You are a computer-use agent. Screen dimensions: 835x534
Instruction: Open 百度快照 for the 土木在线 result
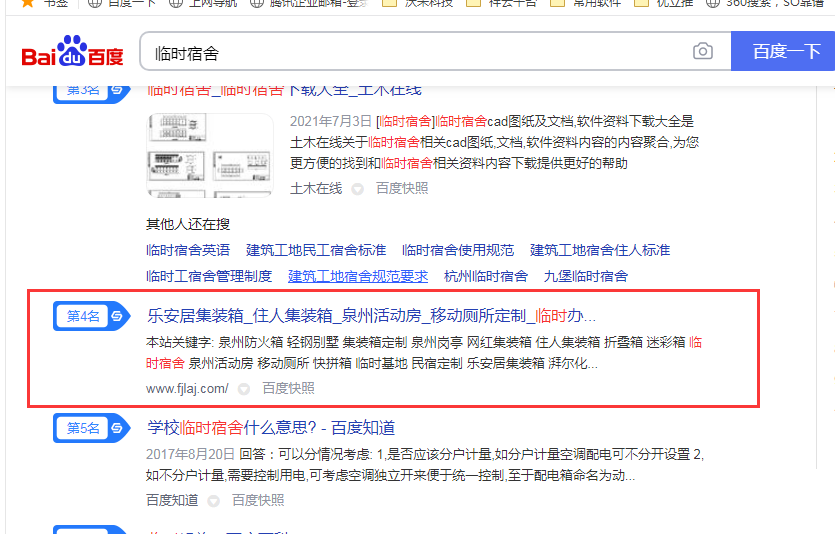point(402,188)
